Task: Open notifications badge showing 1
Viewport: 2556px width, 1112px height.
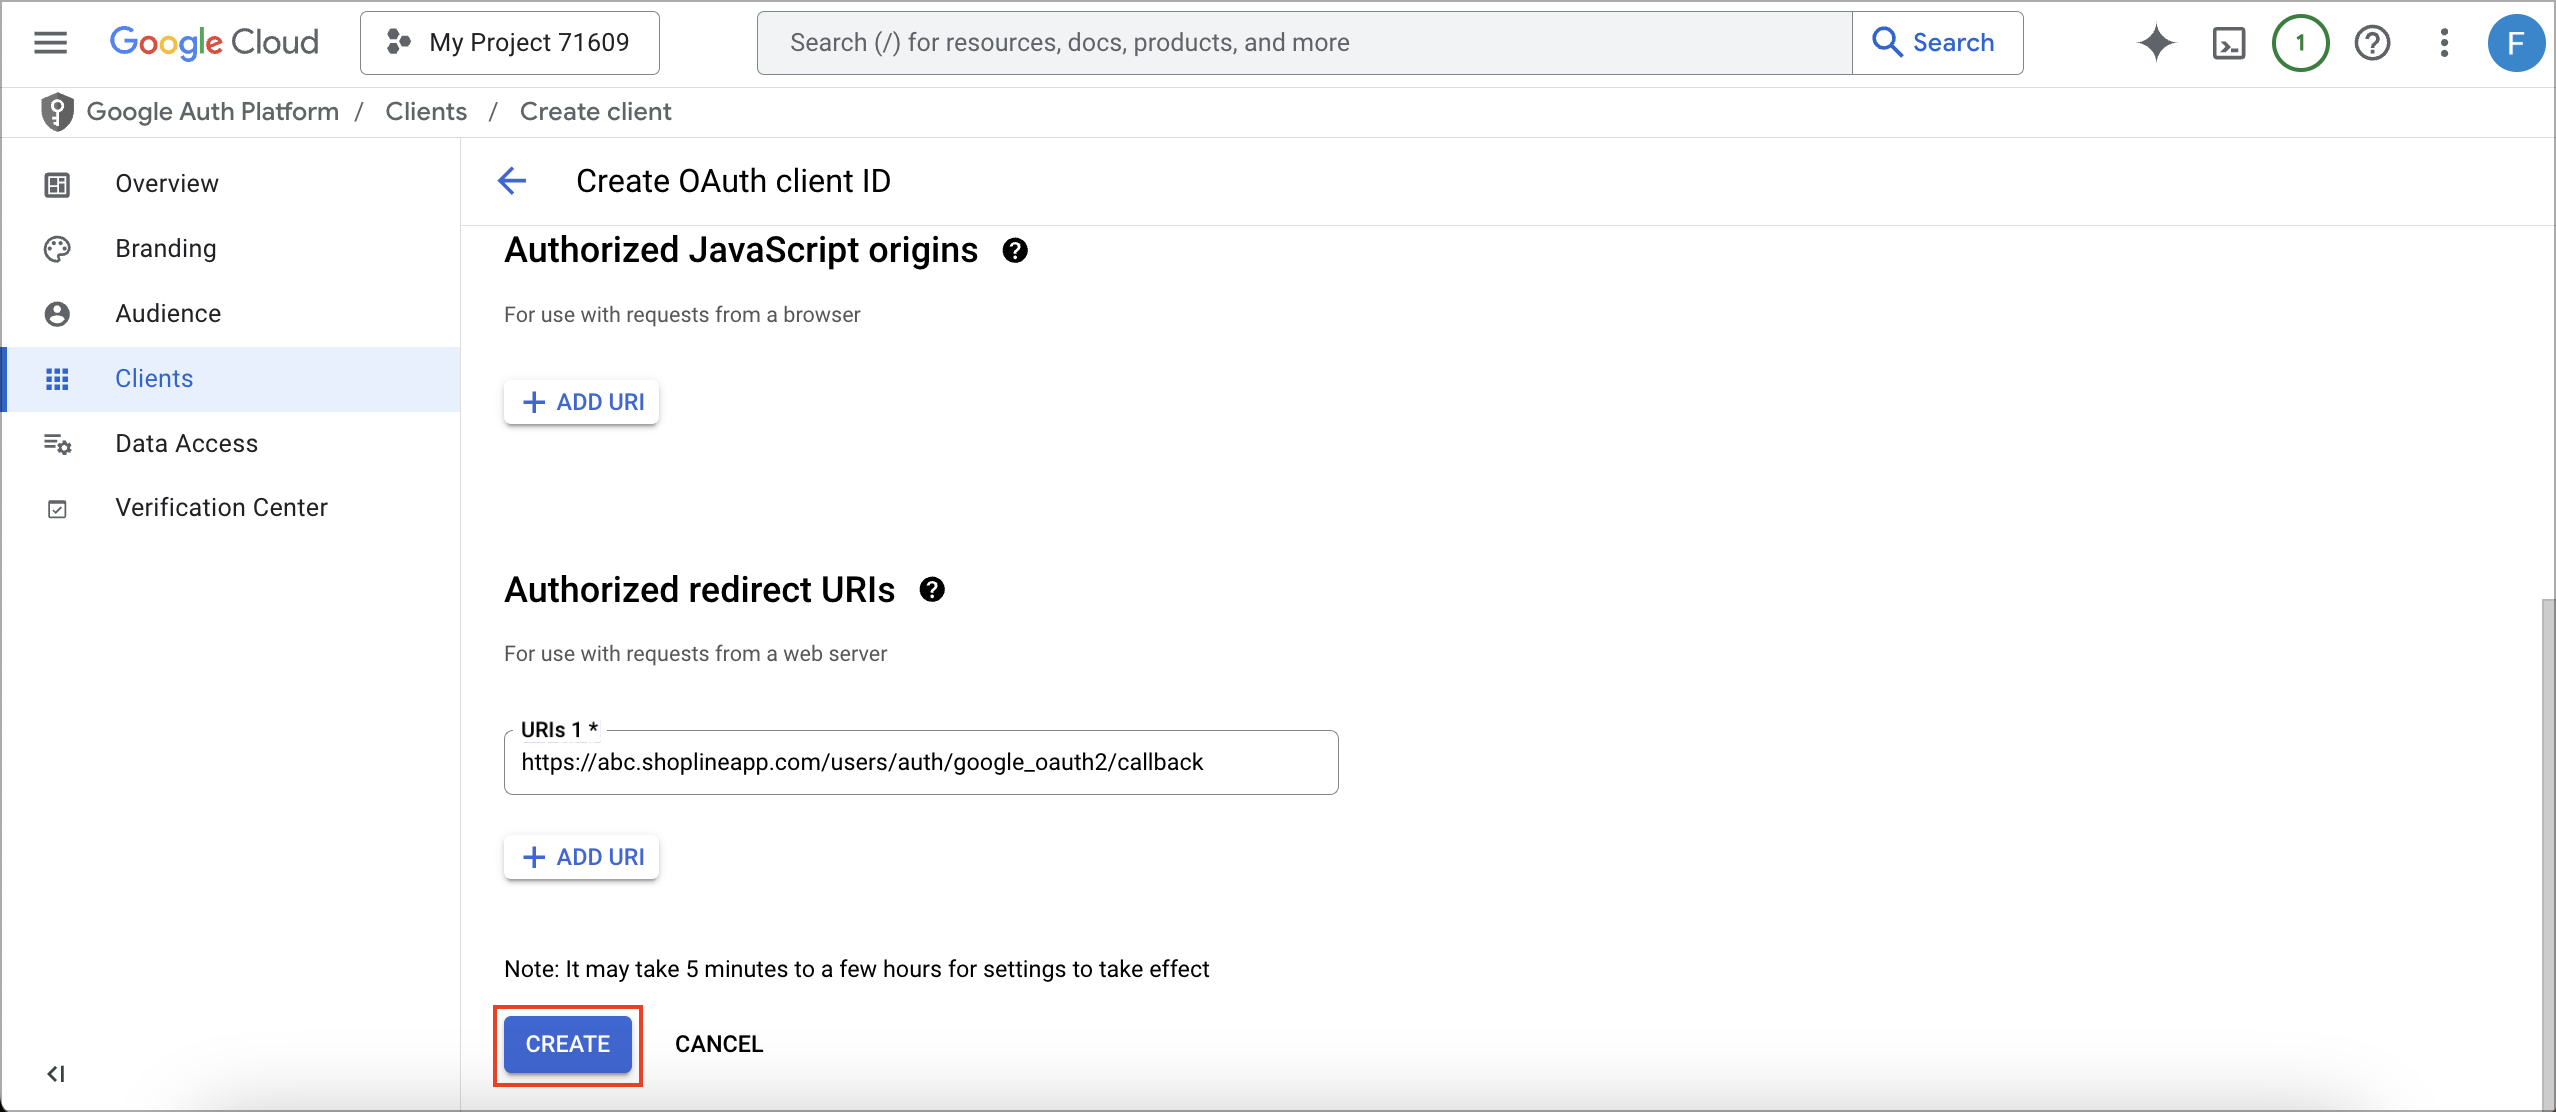Action: [x=2300, y=43]
